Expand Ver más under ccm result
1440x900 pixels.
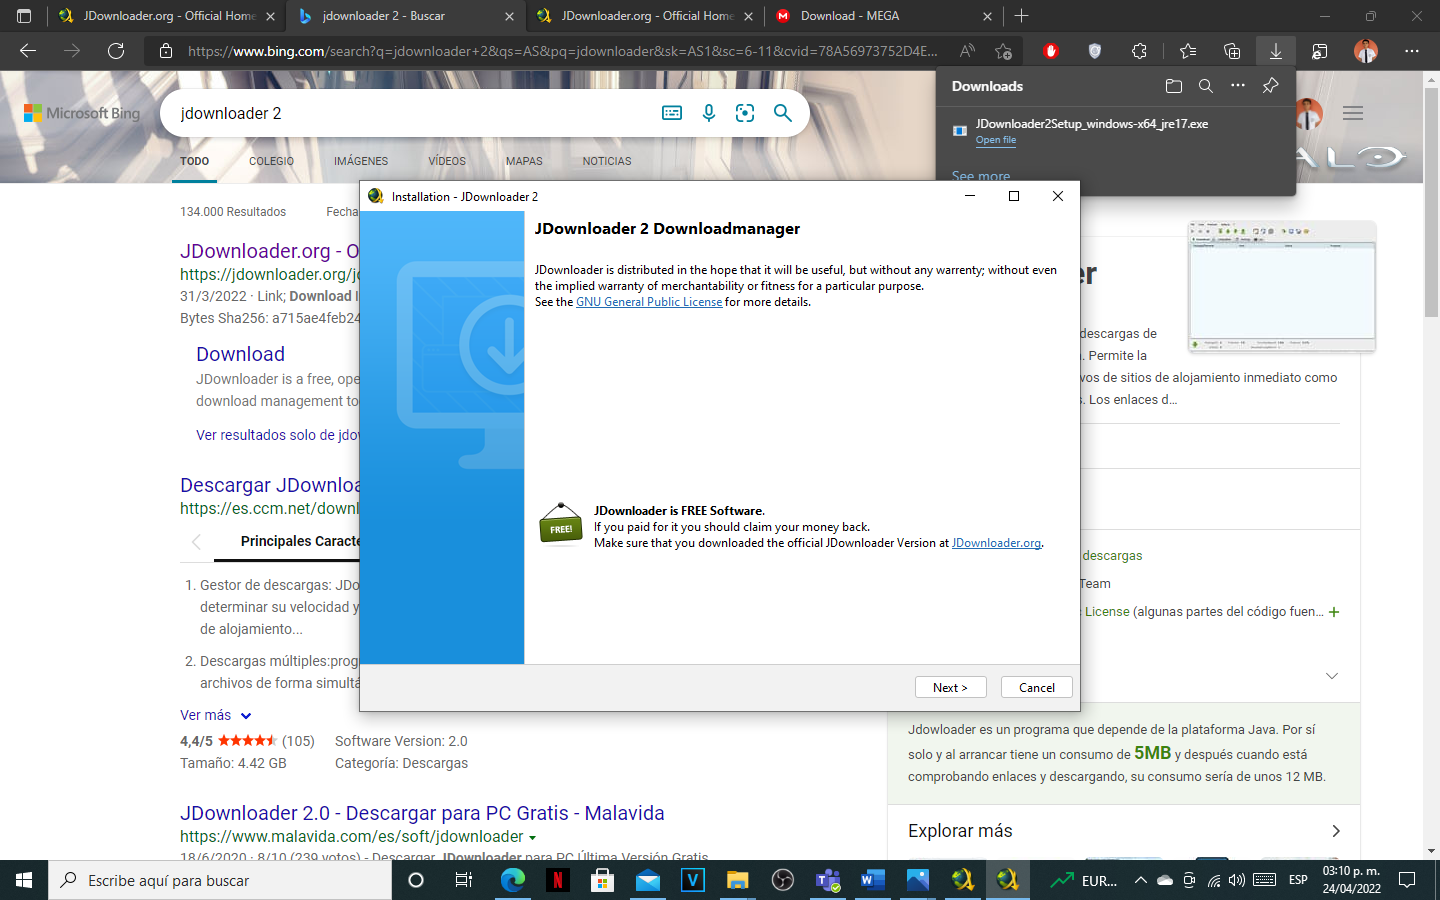(x=215, y=715)
